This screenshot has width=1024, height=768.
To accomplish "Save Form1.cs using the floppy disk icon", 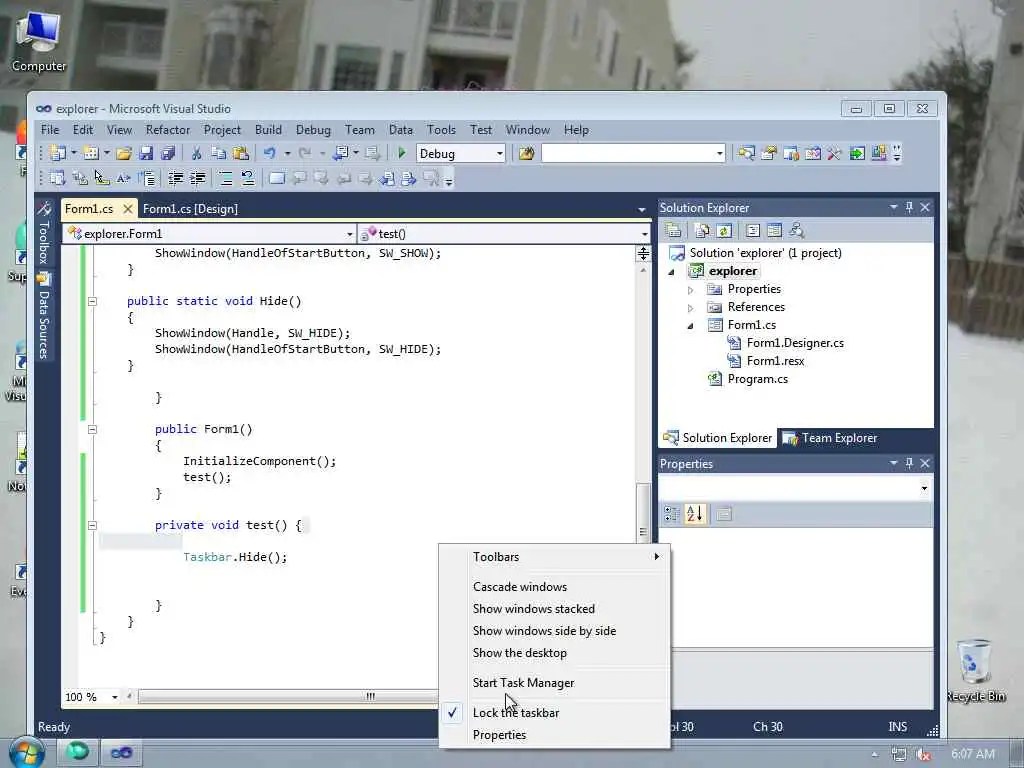I will [x=146, y=153].
